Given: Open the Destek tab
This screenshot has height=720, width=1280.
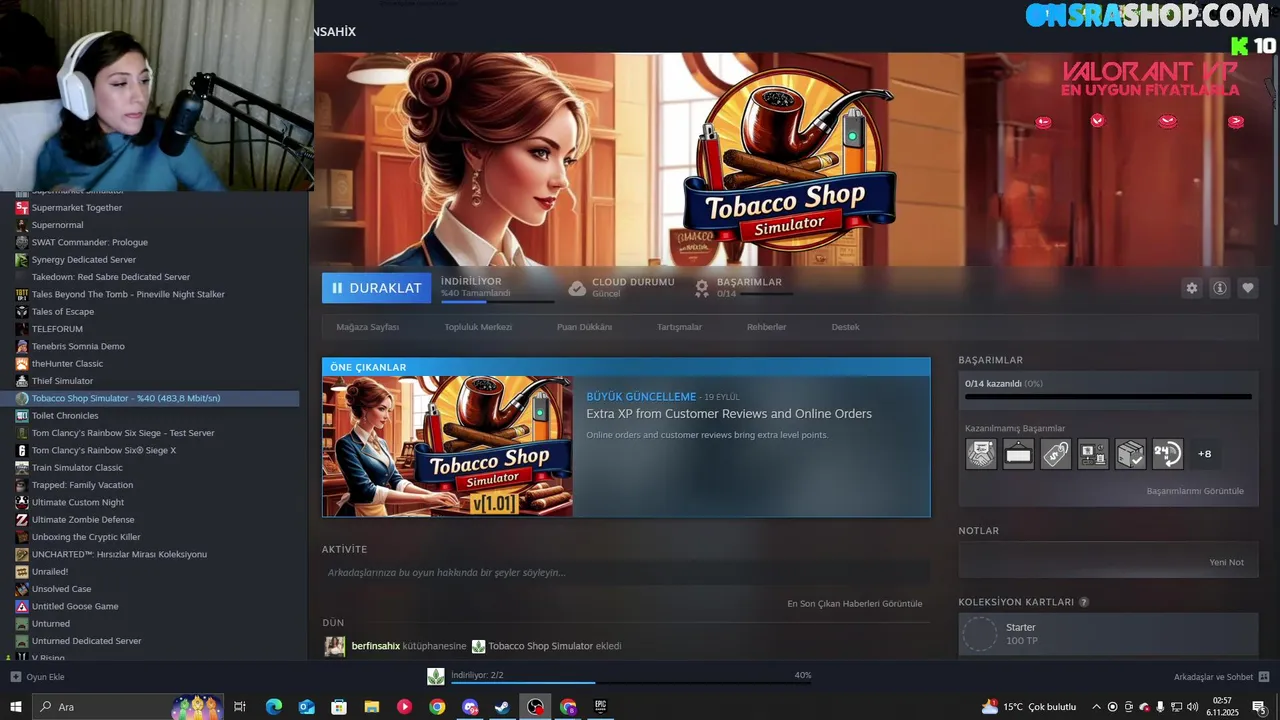Looking at the screenshot, I should click(845, 327).
